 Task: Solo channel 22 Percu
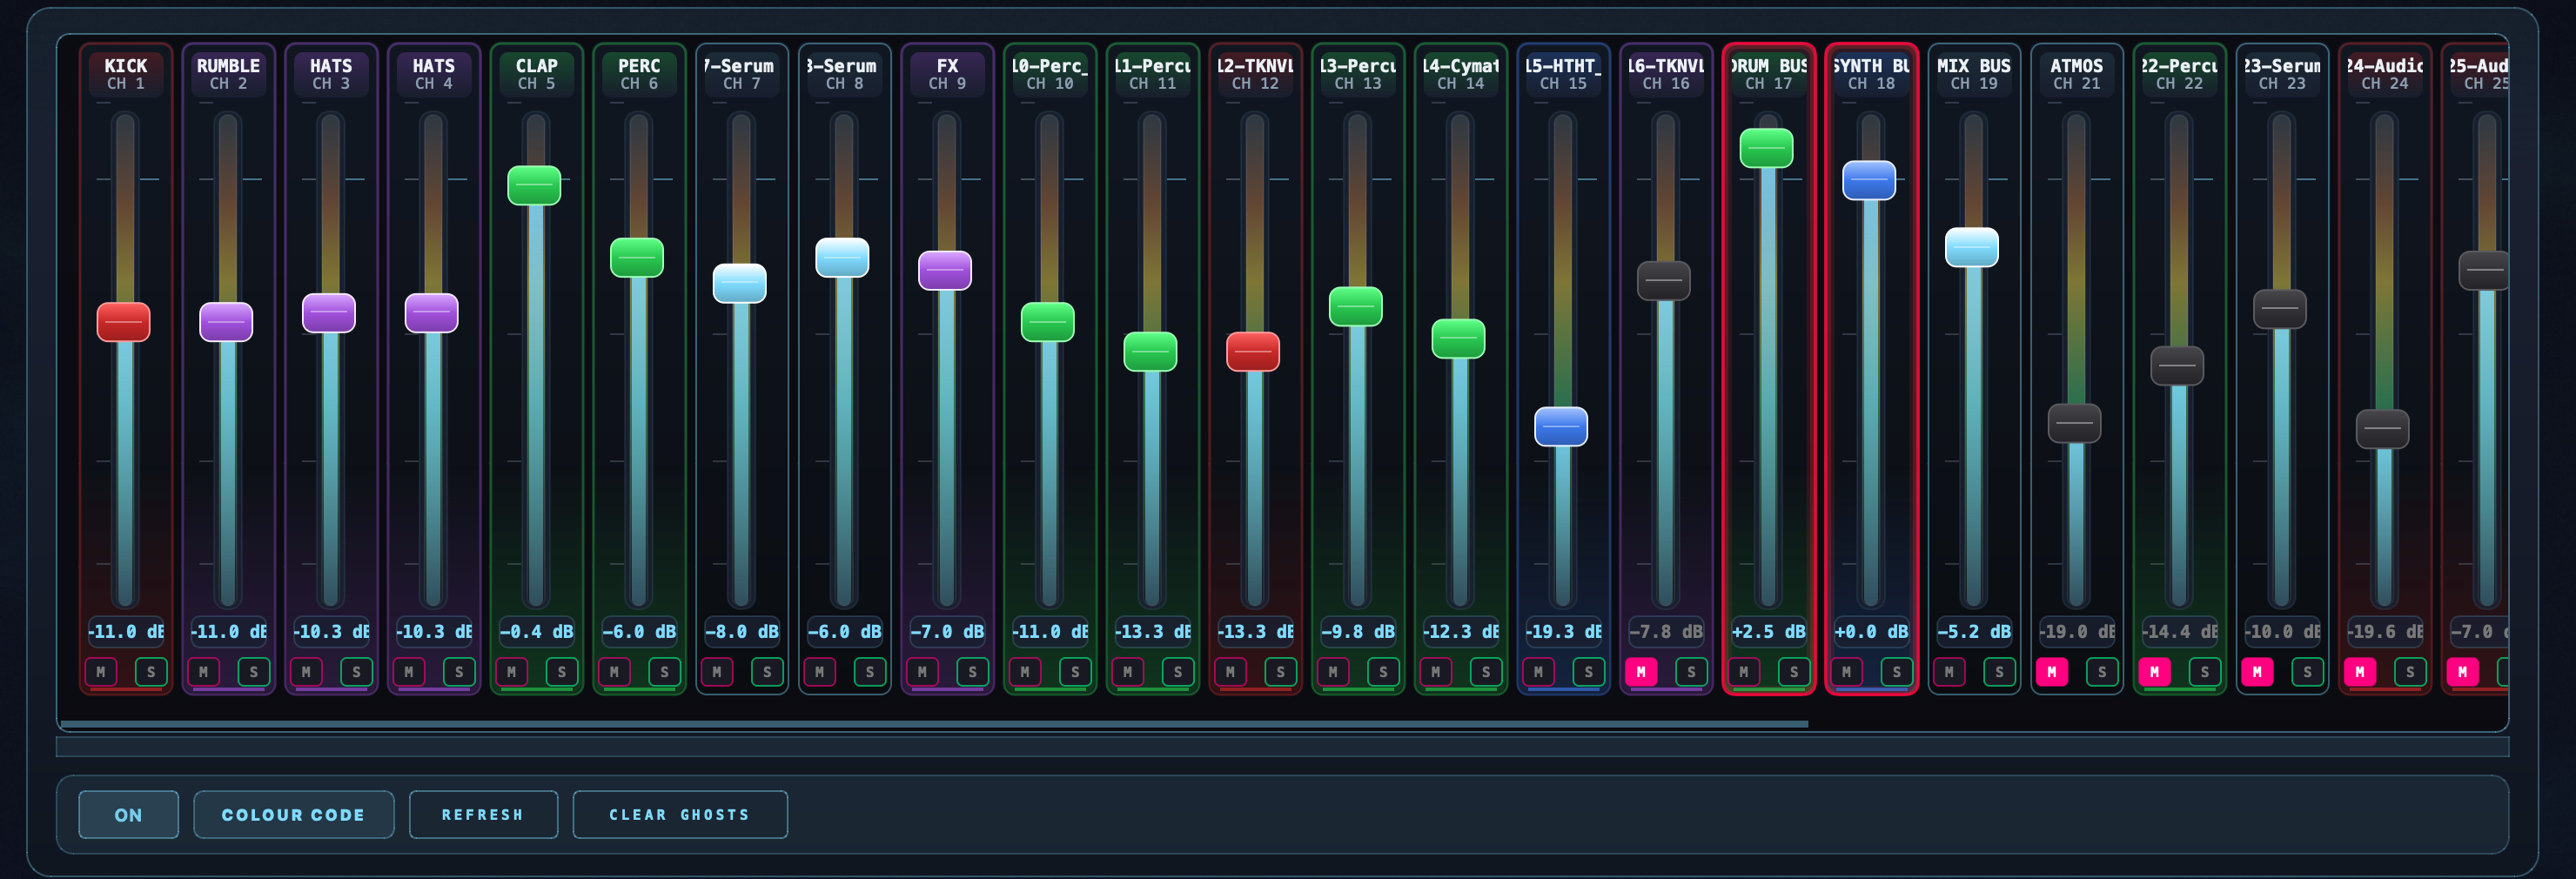(2205, 672)
